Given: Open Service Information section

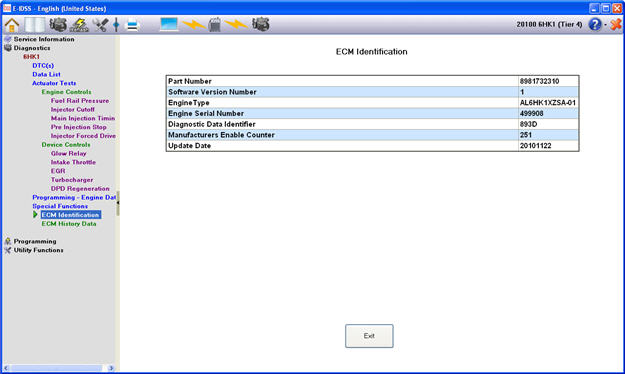Looking at the screenshot, I should point(44,39).
